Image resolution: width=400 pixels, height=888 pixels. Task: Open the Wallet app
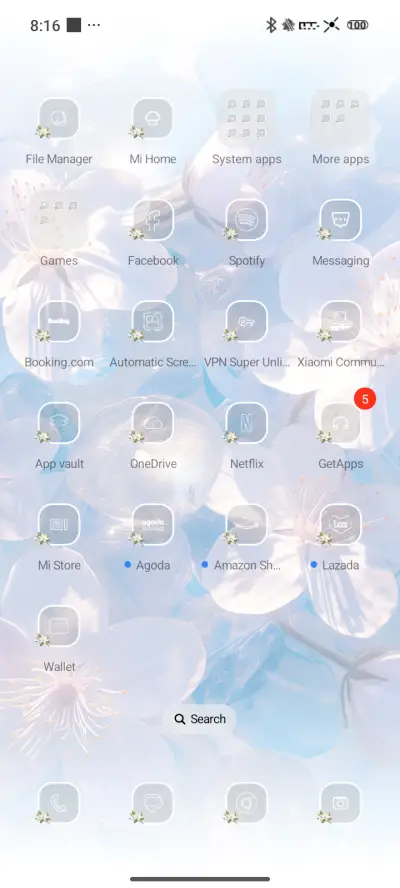click(59, 626)
